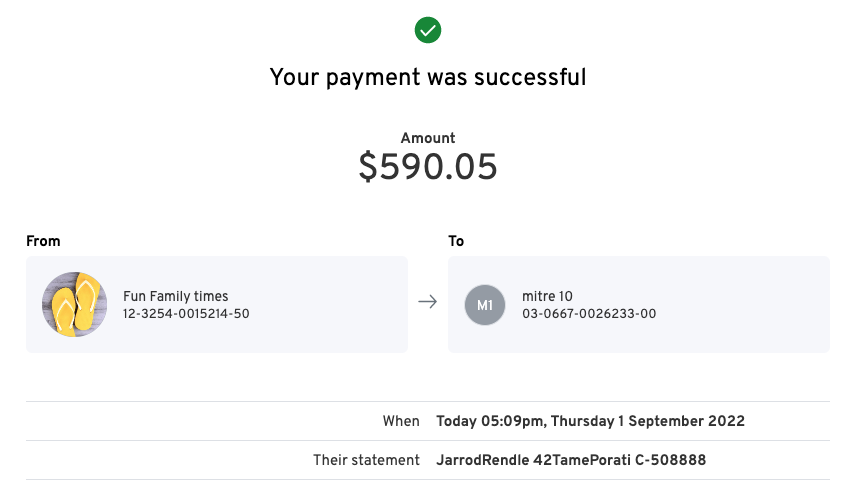856x485 pixels.
Task: Click the dollar sign of the amount
Action: coord(368,169)
